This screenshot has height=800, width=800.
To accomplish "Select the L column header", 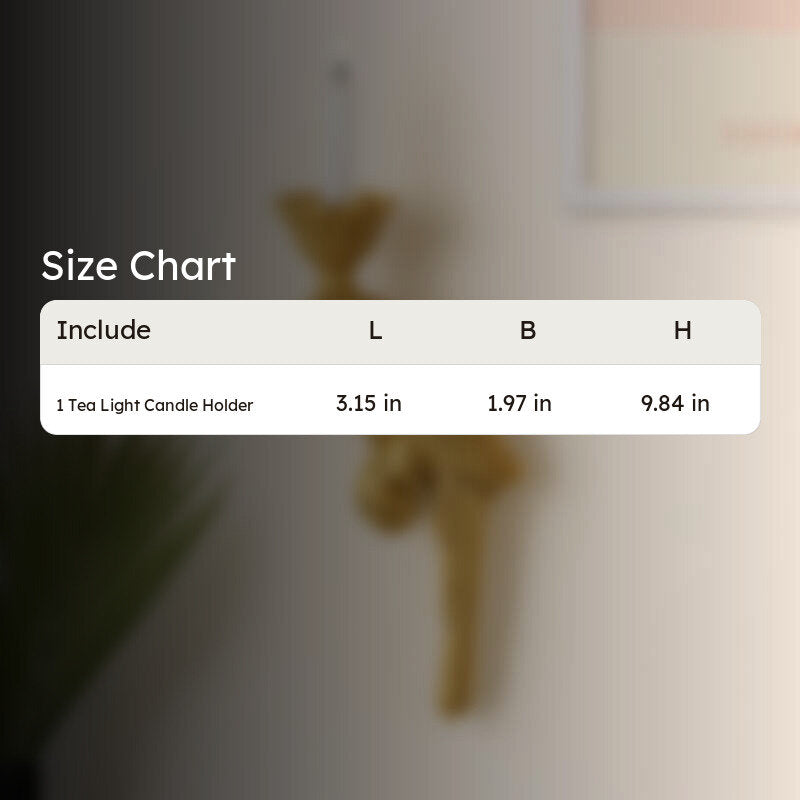I will coord(375,330).
